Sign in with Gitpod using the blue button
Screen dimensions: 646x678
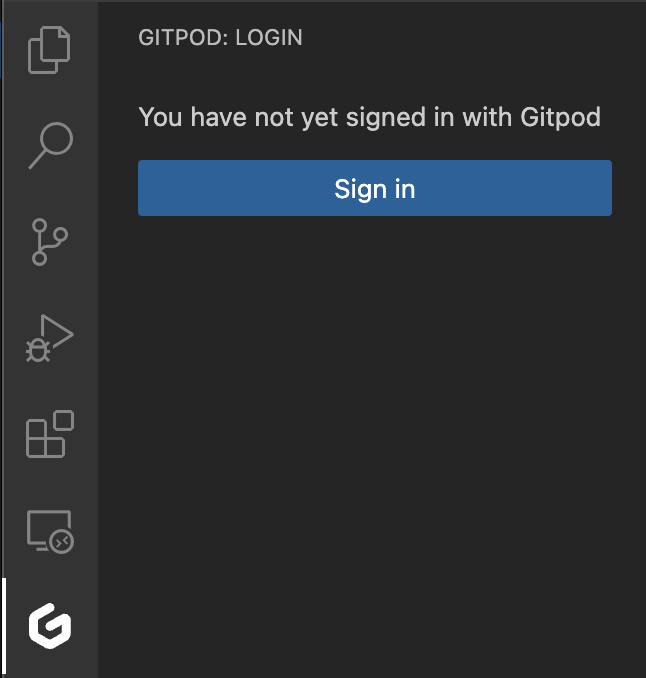click(374, 188)
